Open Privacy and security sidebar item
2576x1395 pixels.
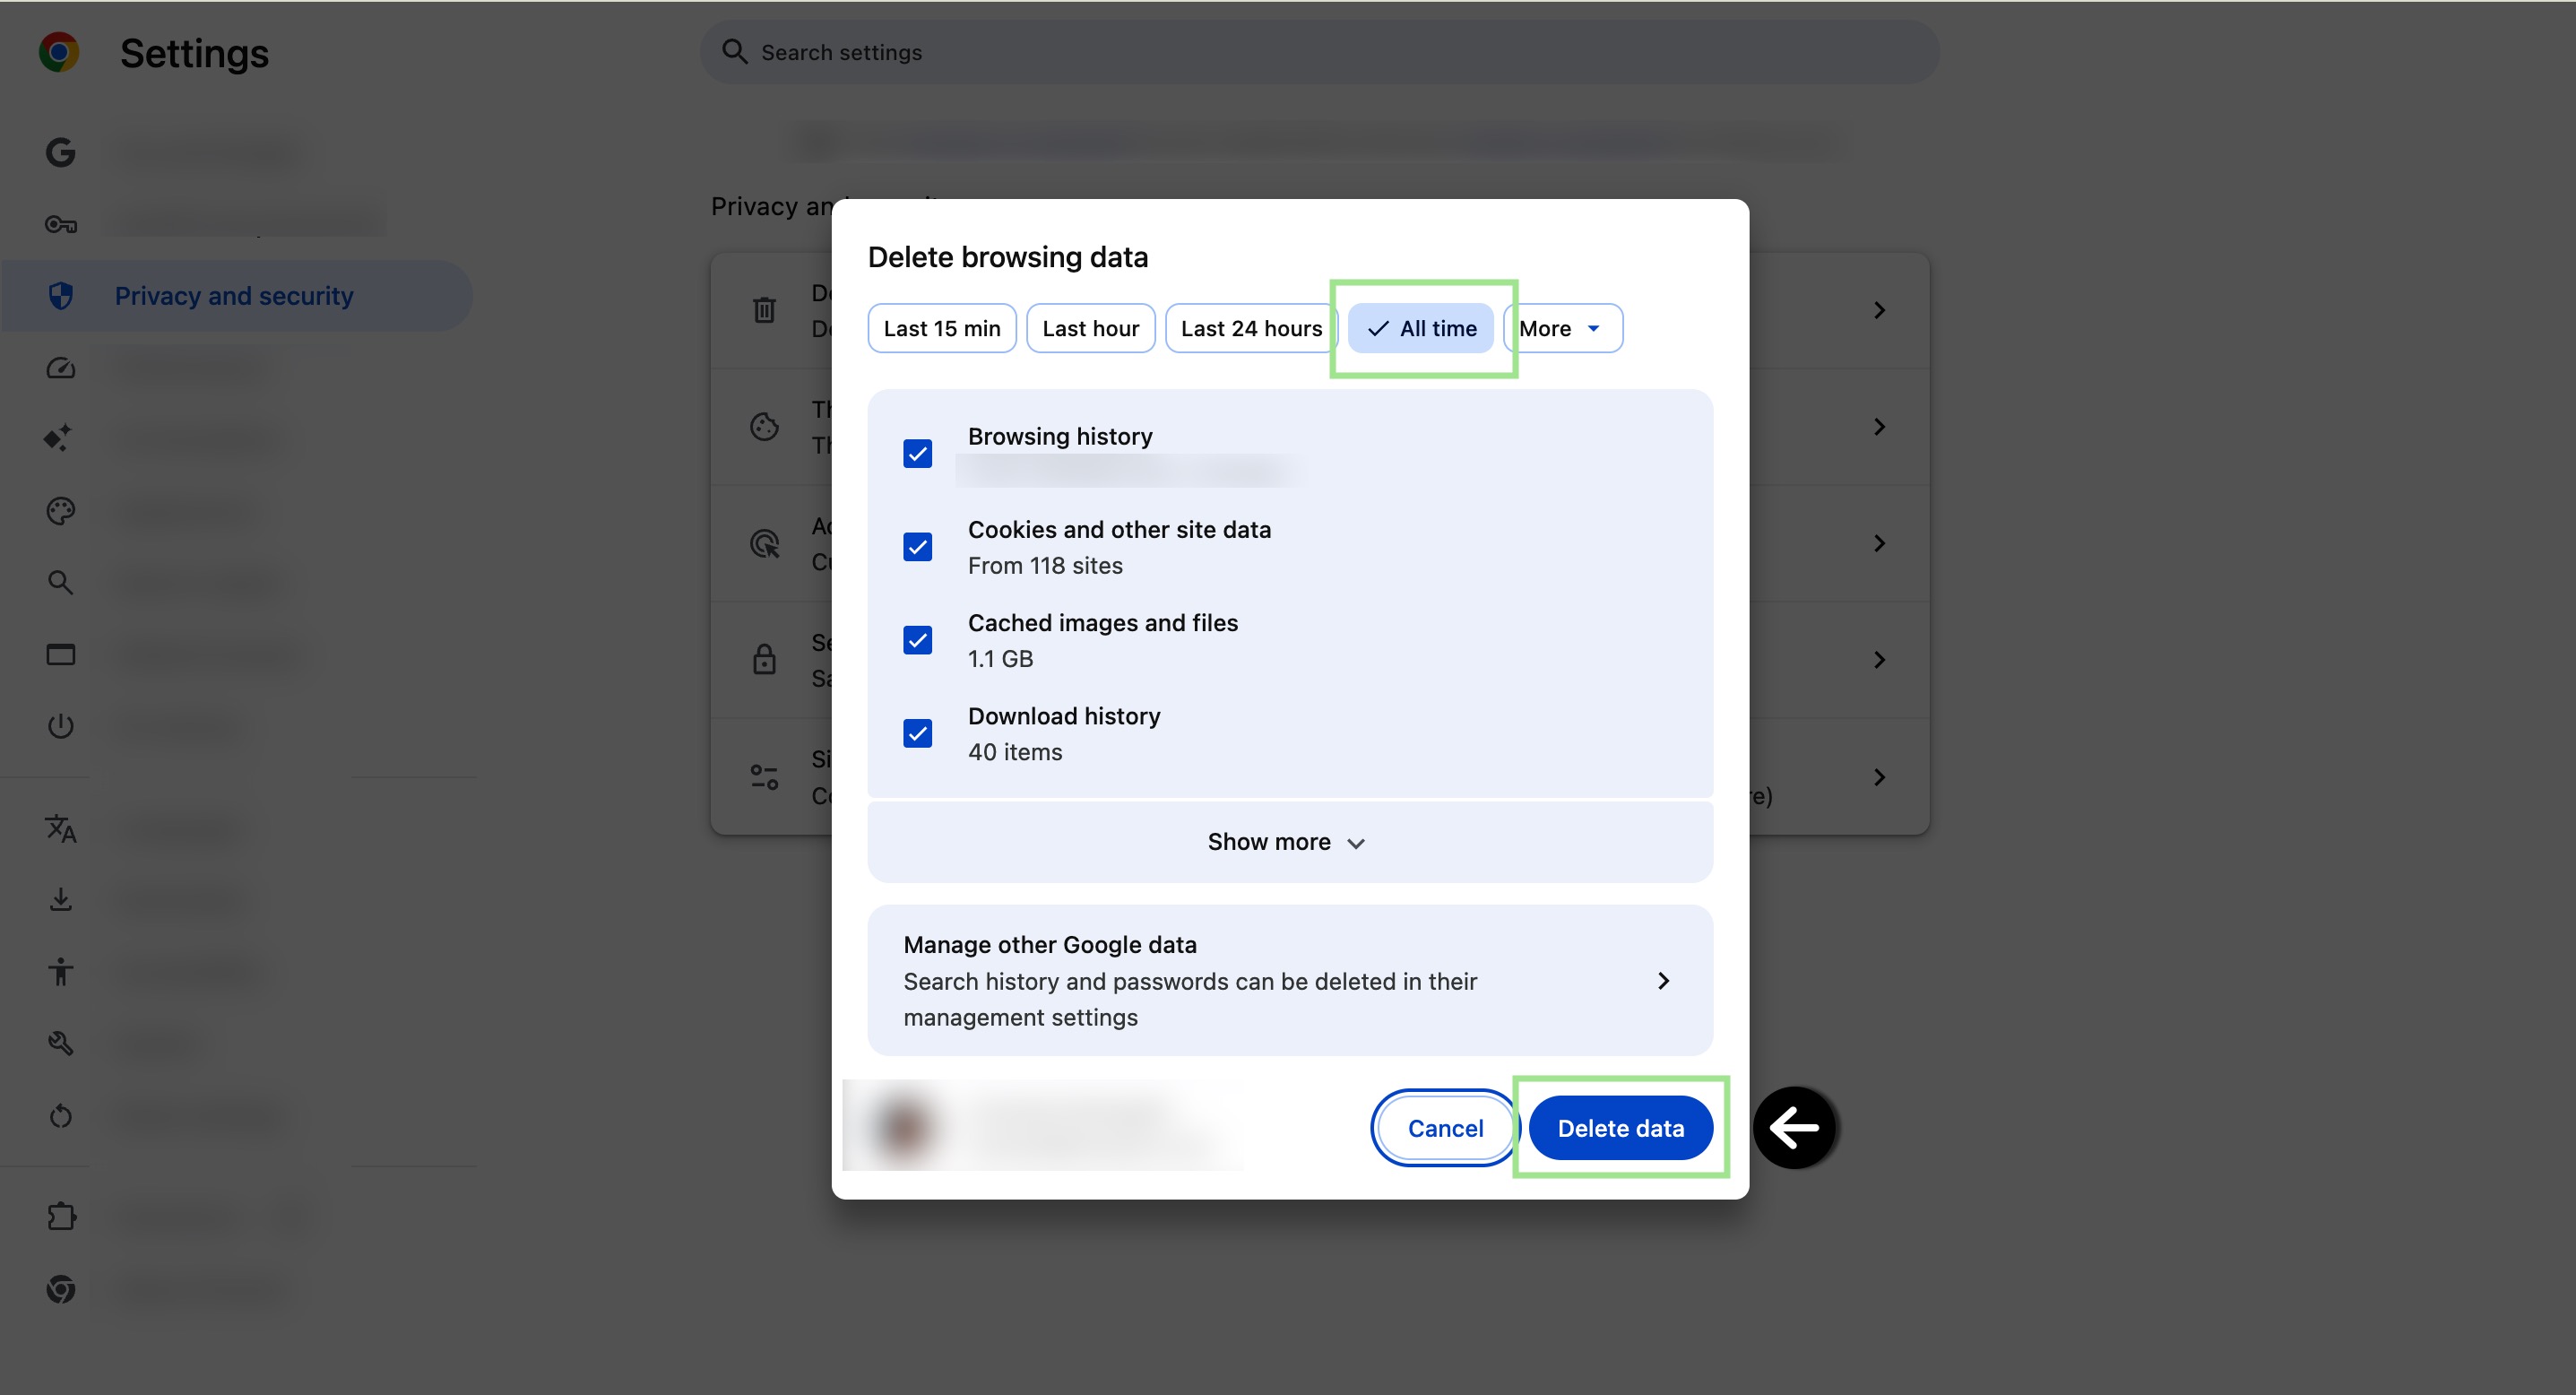(x=237, y=296)
